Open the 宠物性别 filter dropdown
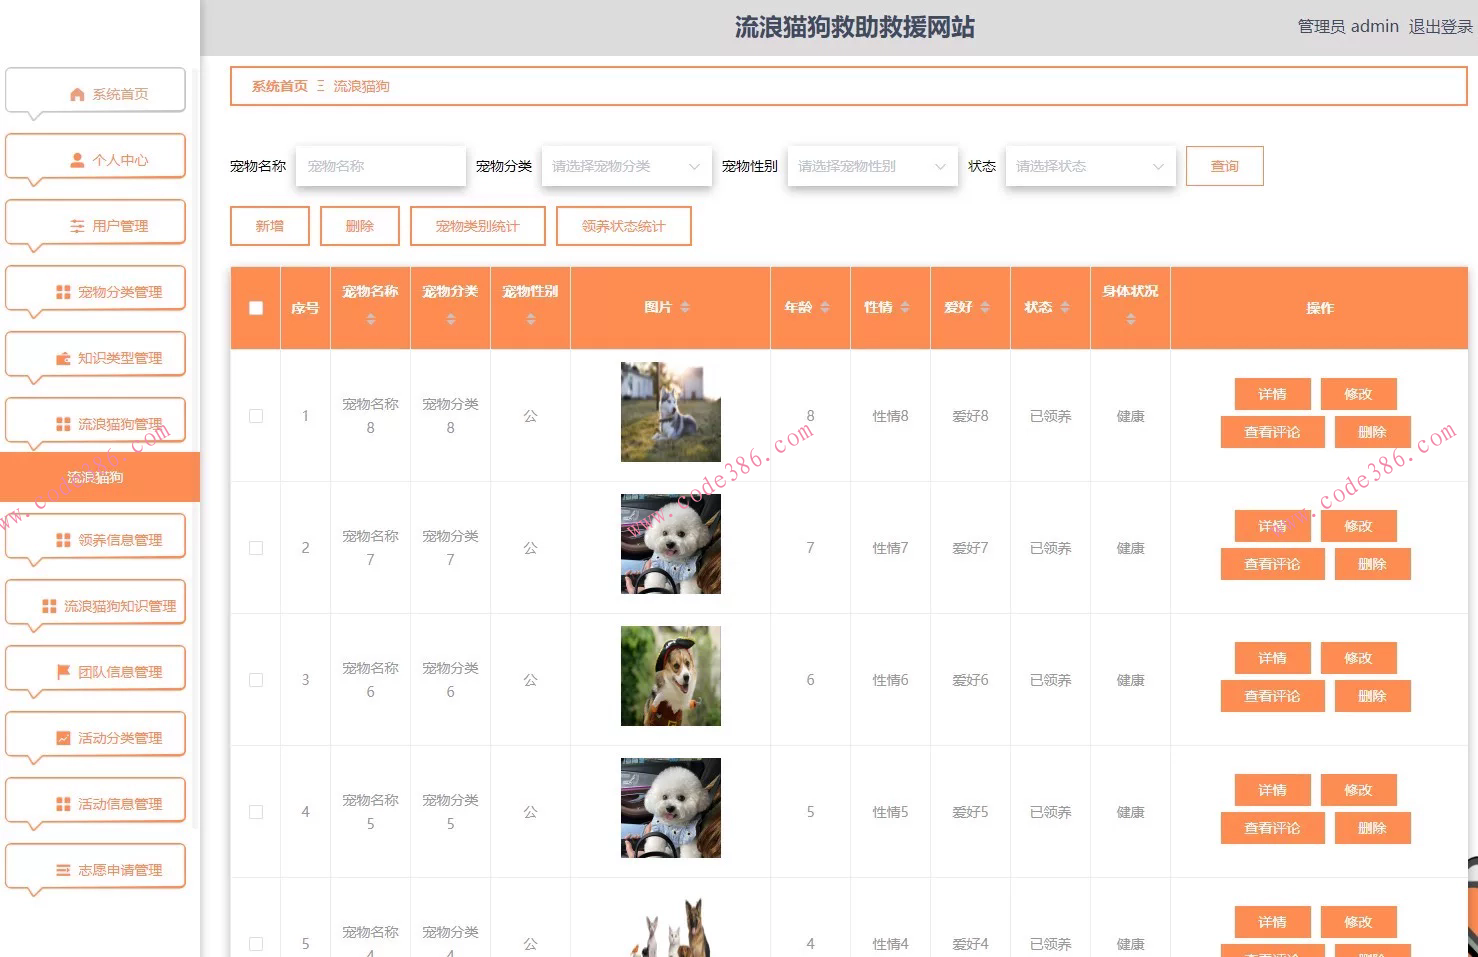This screenshot has width=1478, height=957. click(872, 166)
